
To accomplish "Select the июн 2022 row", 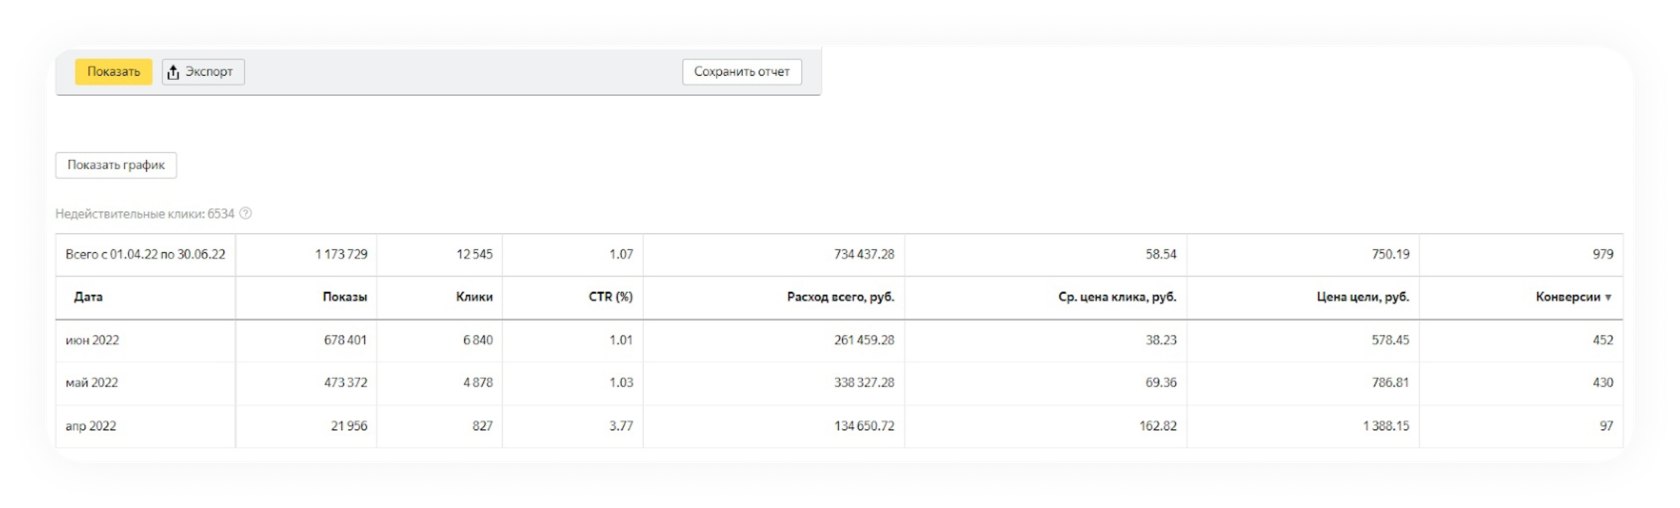I will point(839,341).
